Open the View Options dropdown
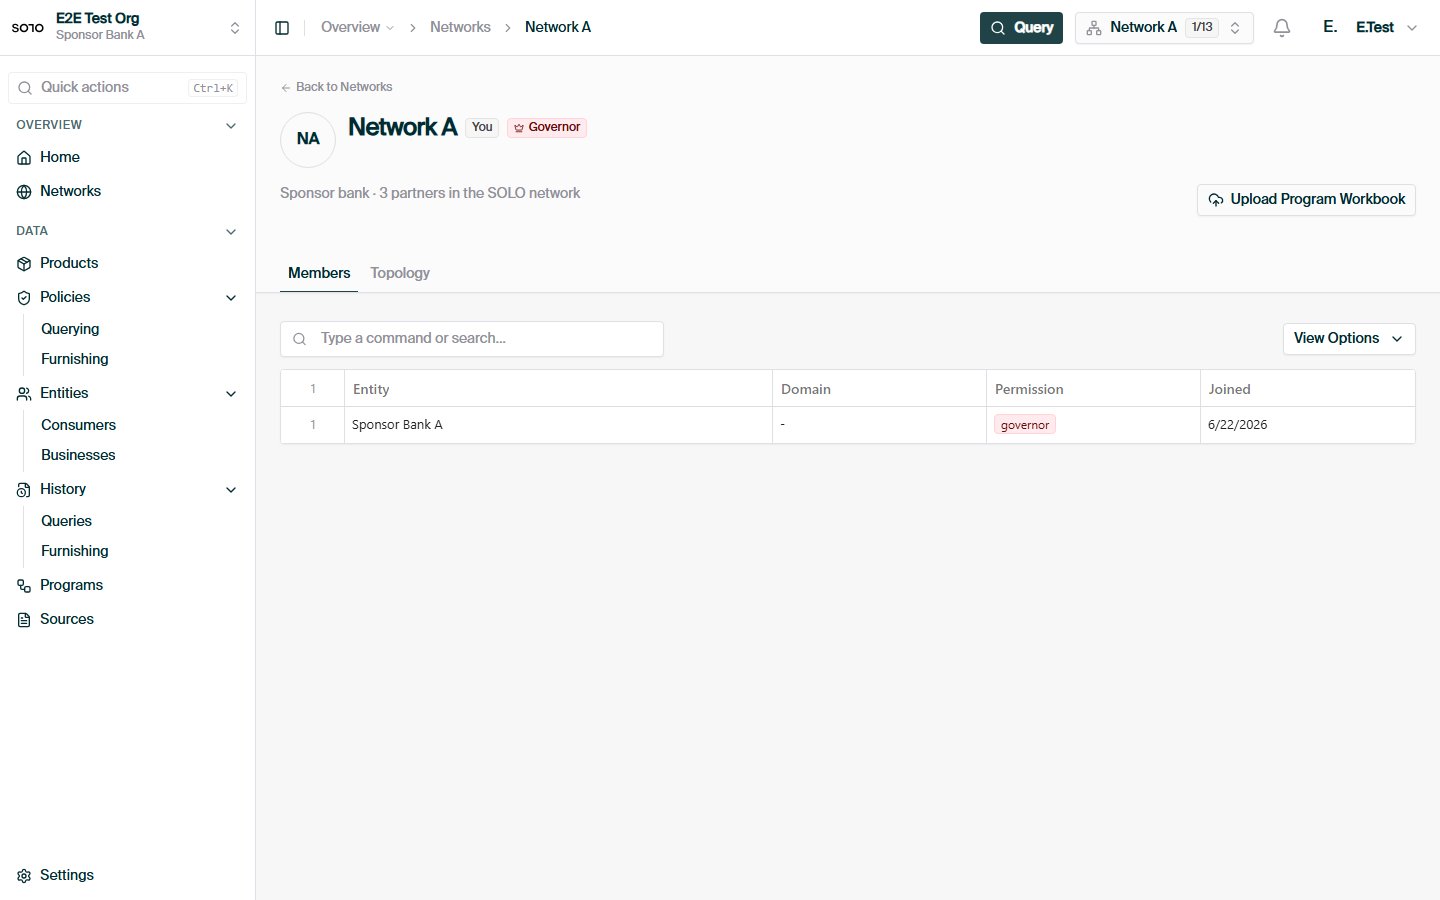The height and width of the screenshot is (900, 1440). [1349, 338]
